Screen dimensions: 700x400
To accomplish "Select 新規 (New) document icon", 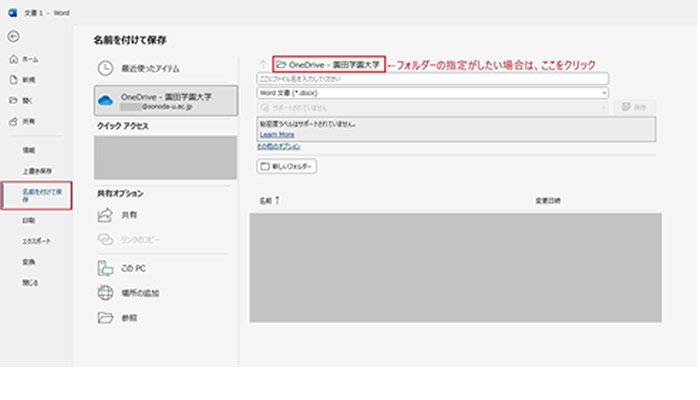I will coord(13,79).
